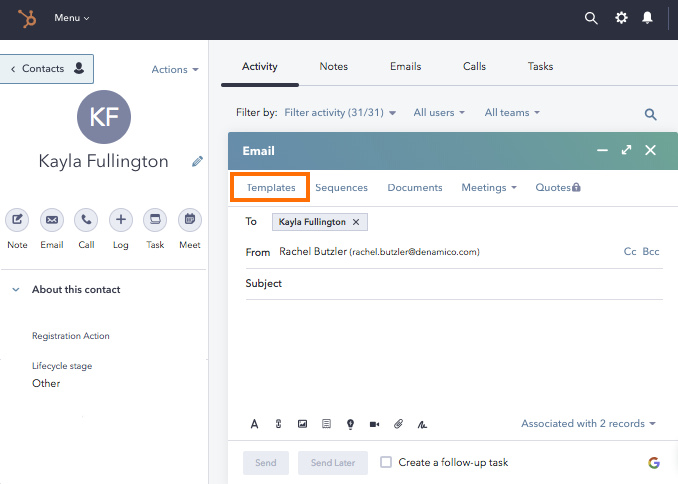This screenshot has width=678, height=484.
Task: Insert knowledge article via the lightbulb icon
Action: click(350, 424)
